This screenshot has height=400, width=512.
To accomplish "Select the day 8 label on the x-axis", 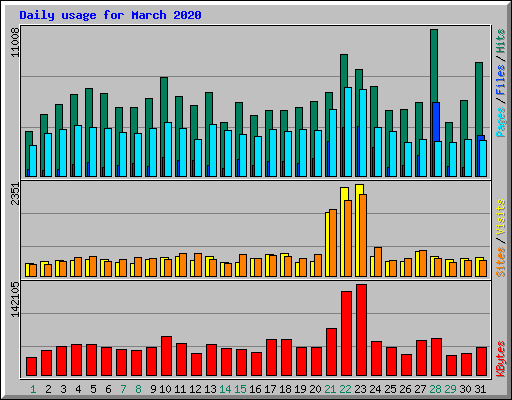I will click(x=138, y=389).
